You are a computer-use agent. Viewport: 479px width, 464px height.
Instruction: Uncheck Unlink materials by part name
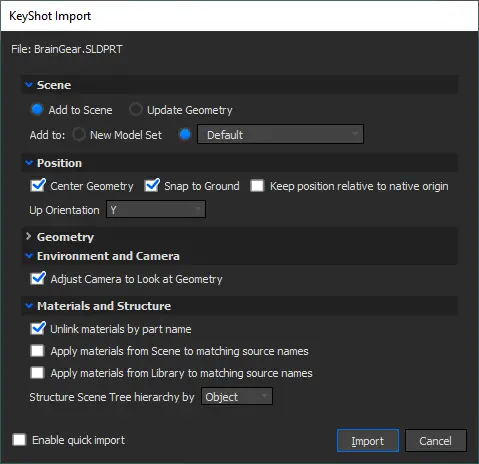click(x=38, y=329)
